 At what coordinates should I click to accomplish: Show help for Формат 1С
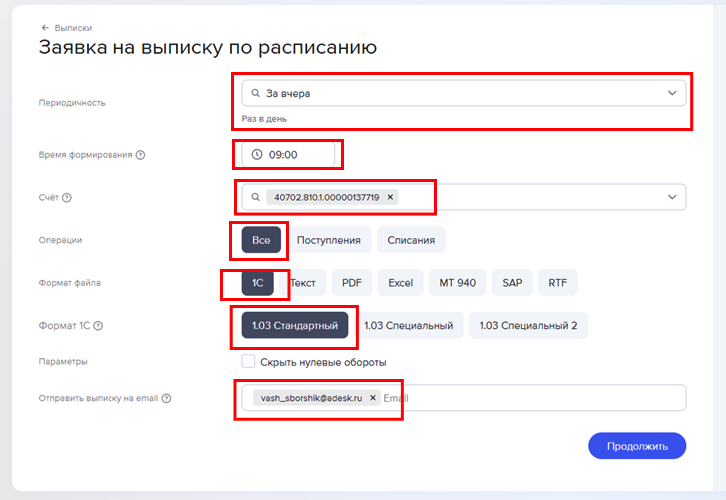click(x=98, y=326)
